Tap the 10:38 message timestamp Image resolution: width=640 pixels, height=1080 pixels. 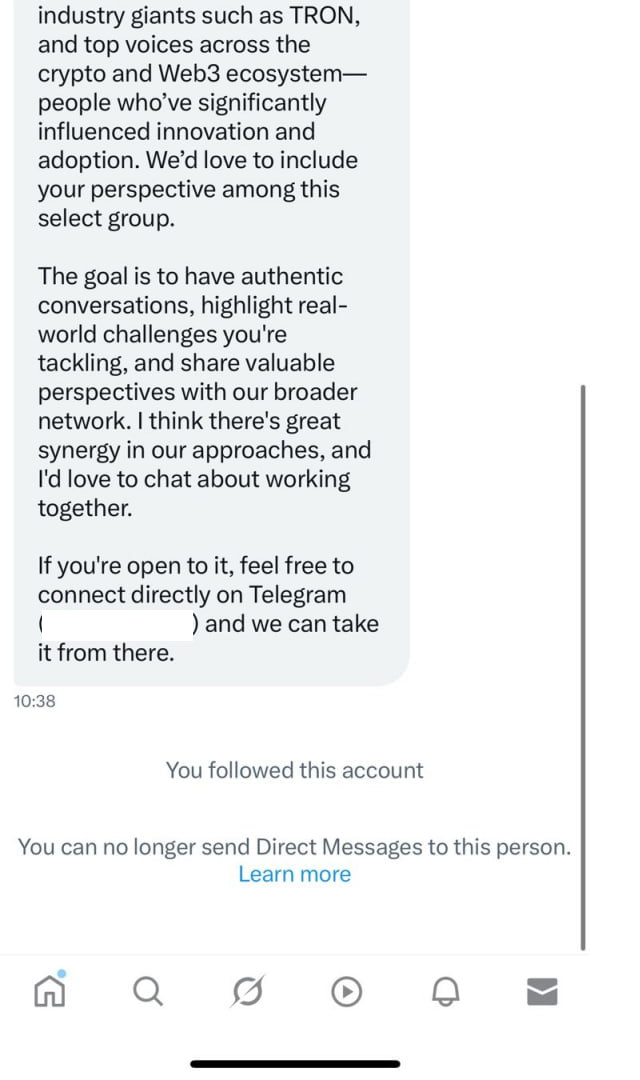tap(34, 701)
